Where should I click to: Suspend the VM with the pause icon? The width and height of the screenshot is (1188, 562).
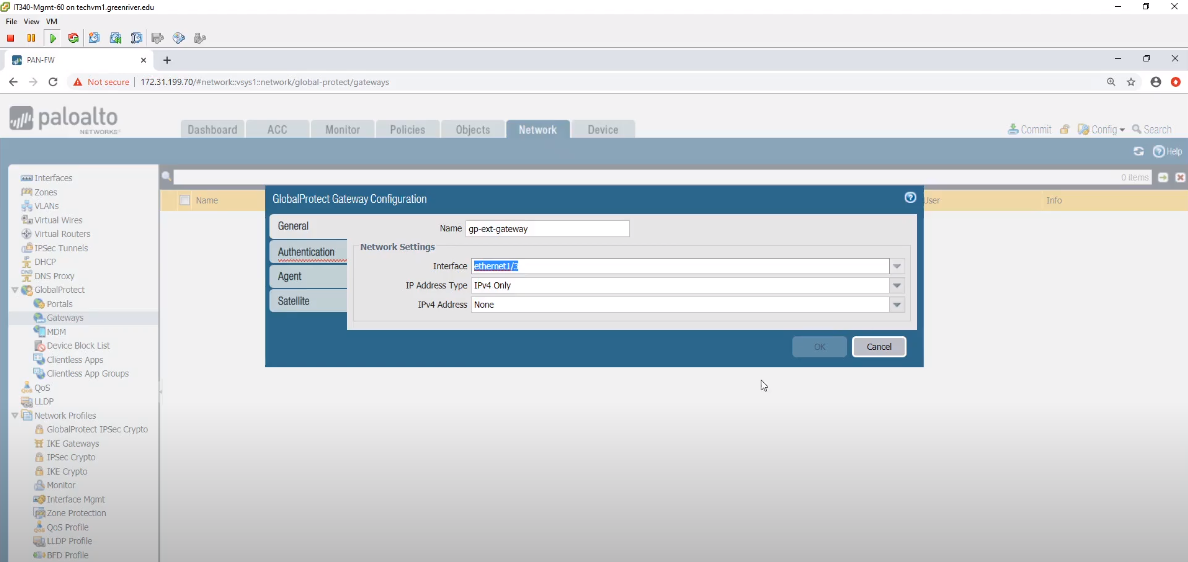click(31, 38)
